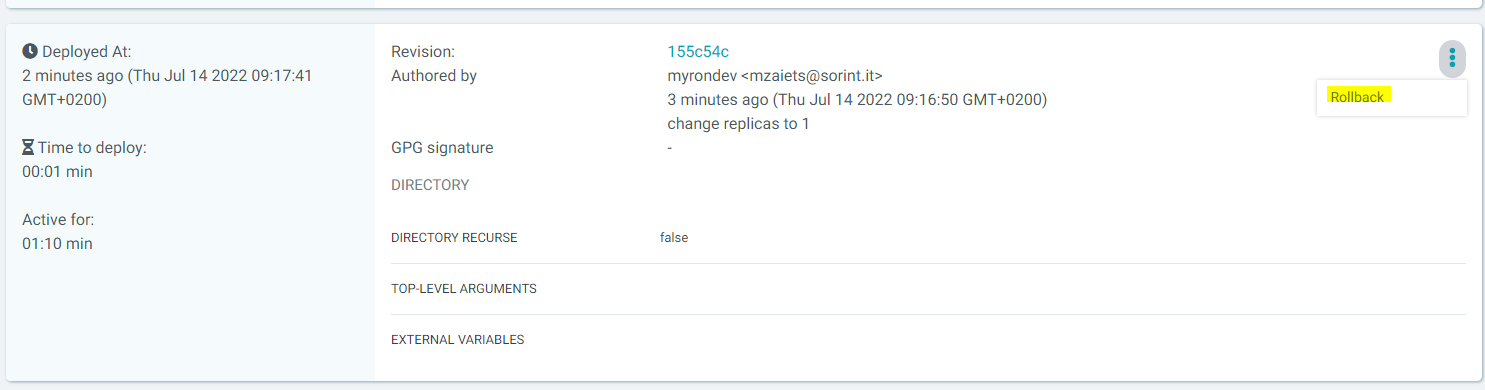
Task: Click the 00:01 min deploy time value
Action: click(x=57, y=172)
